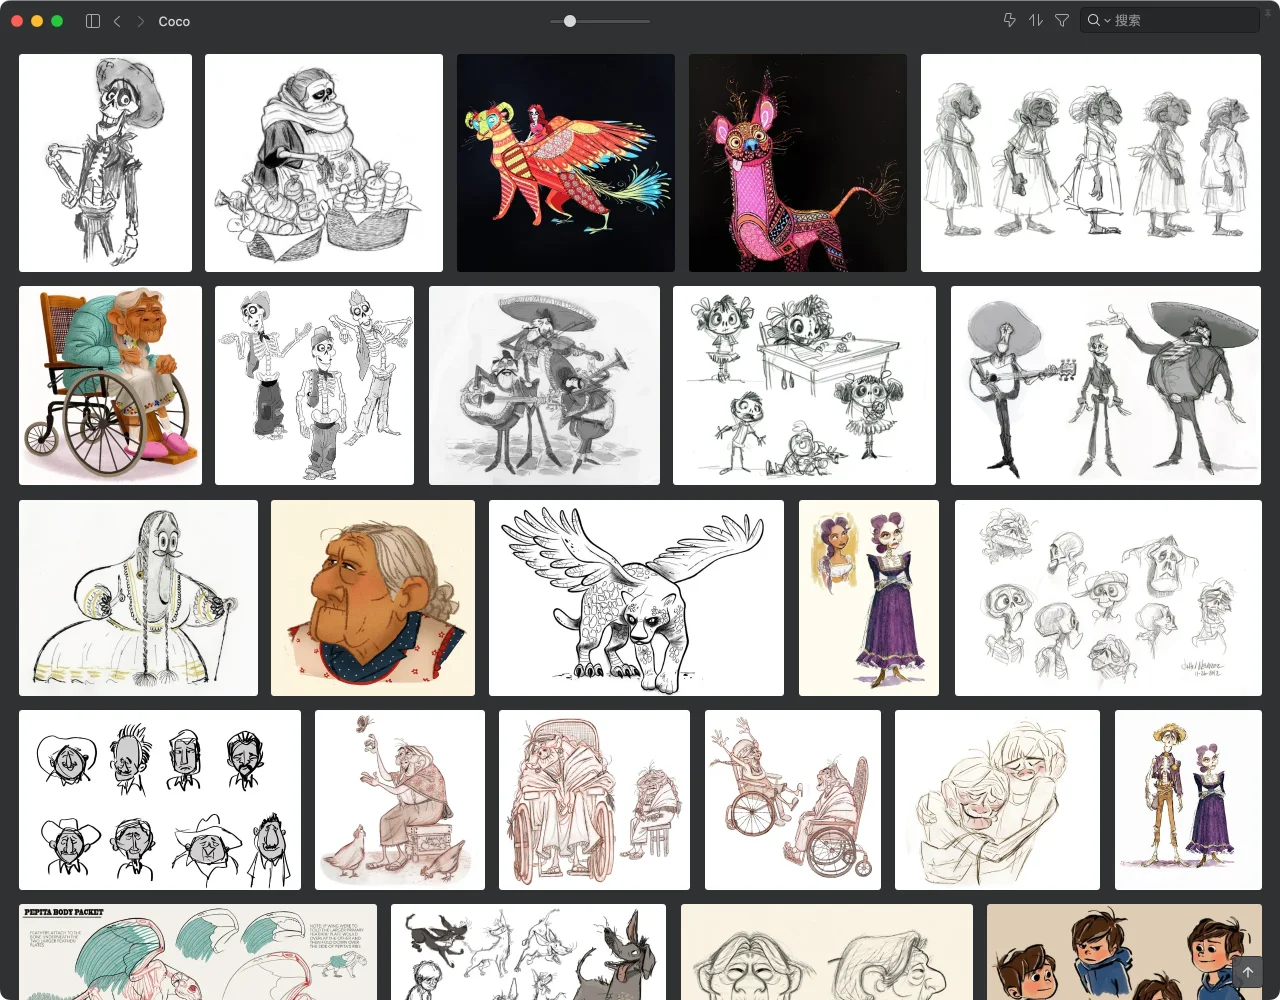Image resolution: width=1280 pixels, height=1000 pixels.
Task: Click the lightning bolt toolbar icon
Action: (1010, 20)
